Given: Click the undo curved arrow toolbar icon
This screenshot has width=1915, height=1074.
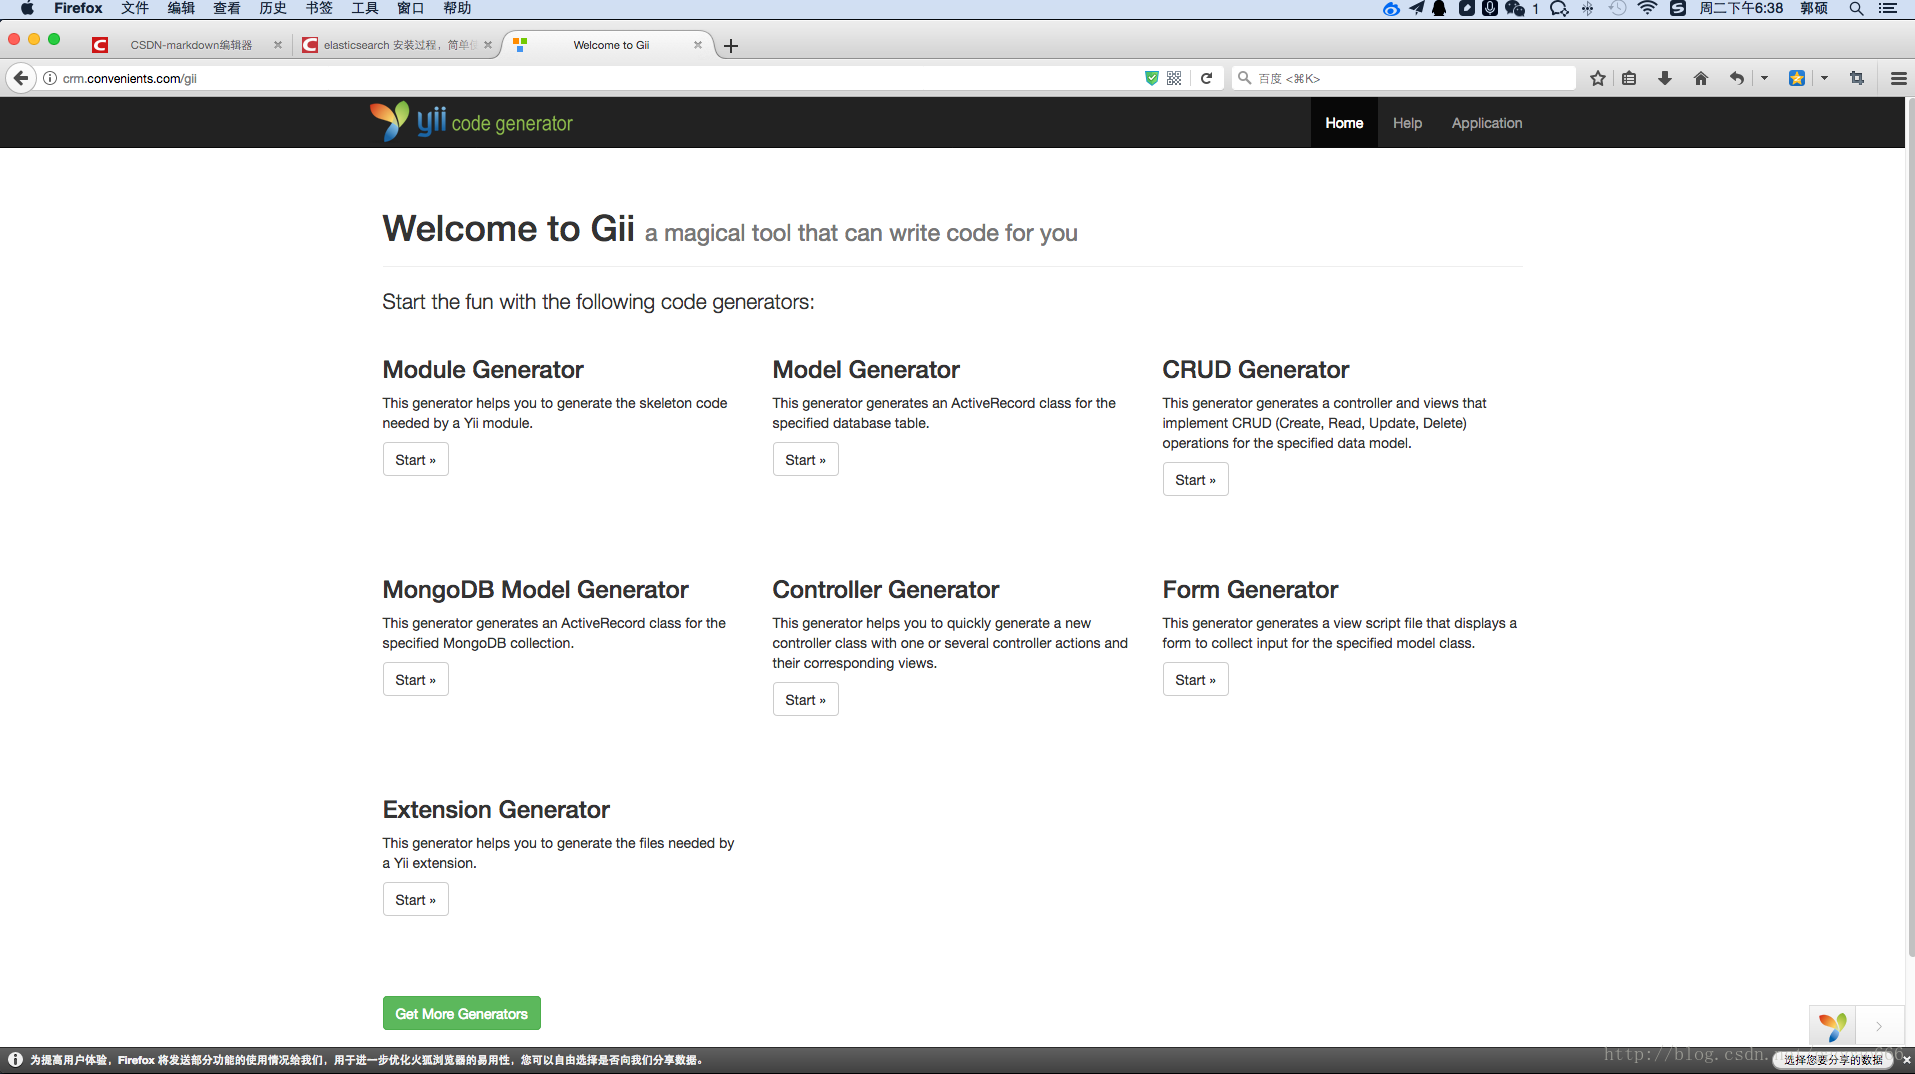Looking at the screenshot, I should point(1737,78).
